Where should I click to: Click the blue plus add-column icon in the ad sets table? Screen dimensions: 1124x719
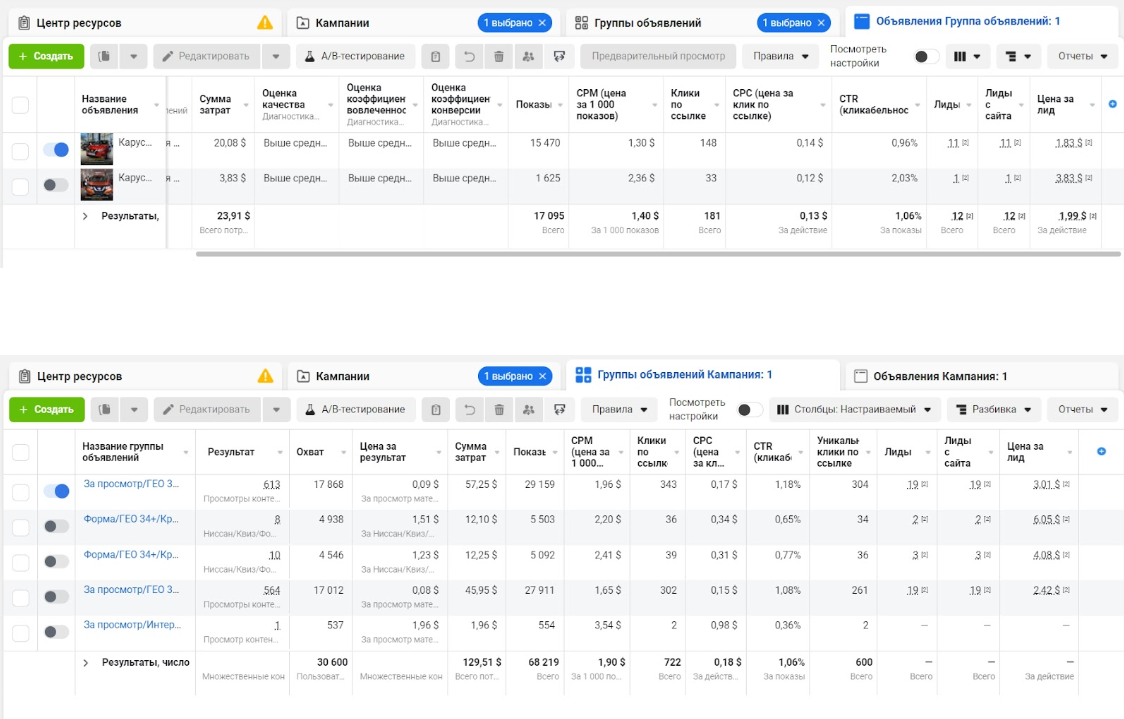tap(1102, 451)
